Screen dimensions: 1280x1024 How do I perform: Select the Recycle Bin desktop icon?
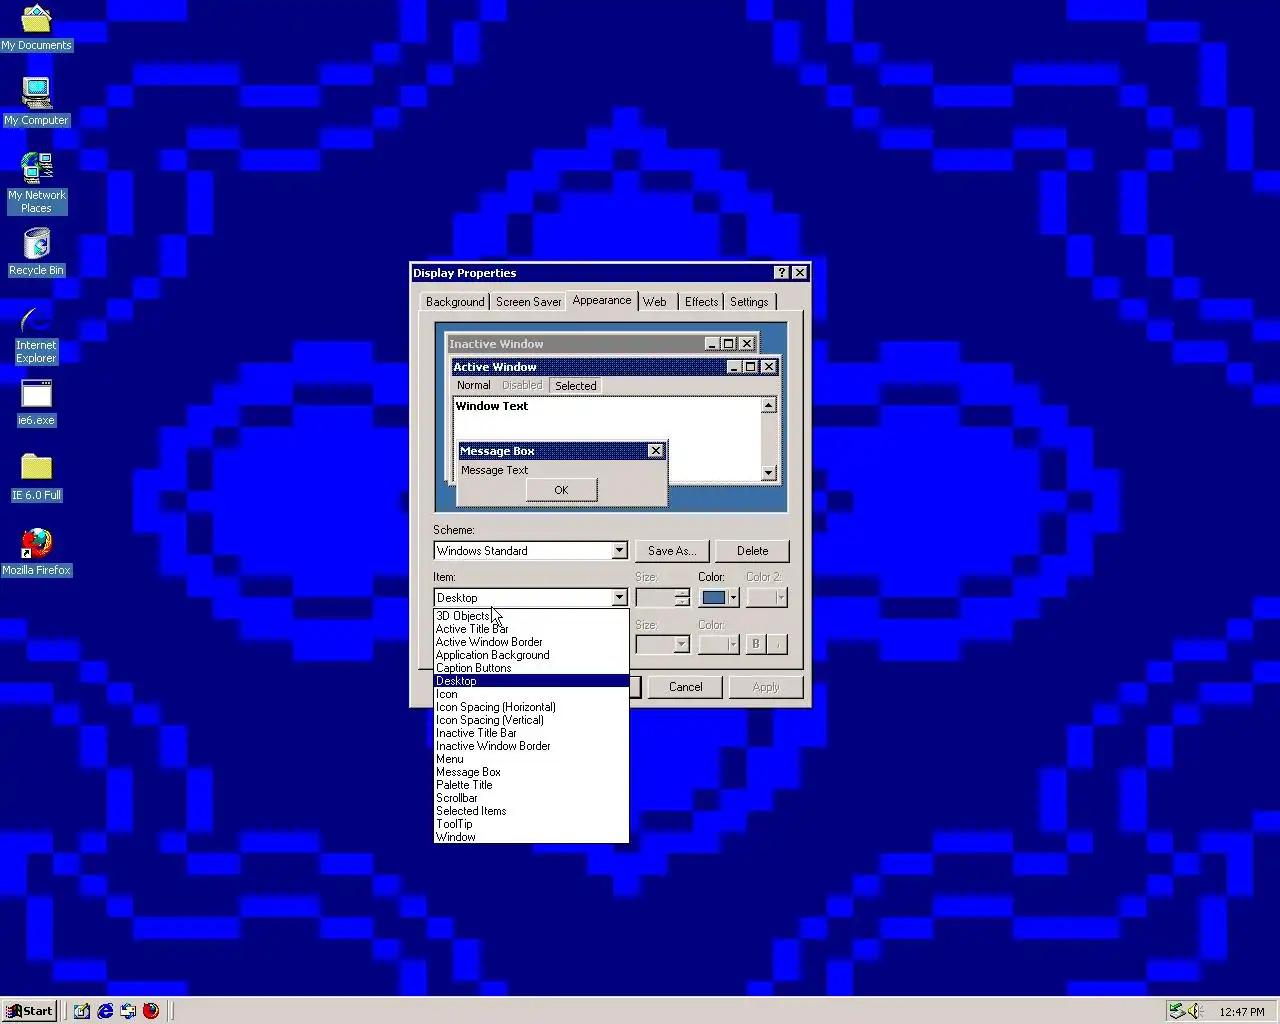tap(36, 252)
